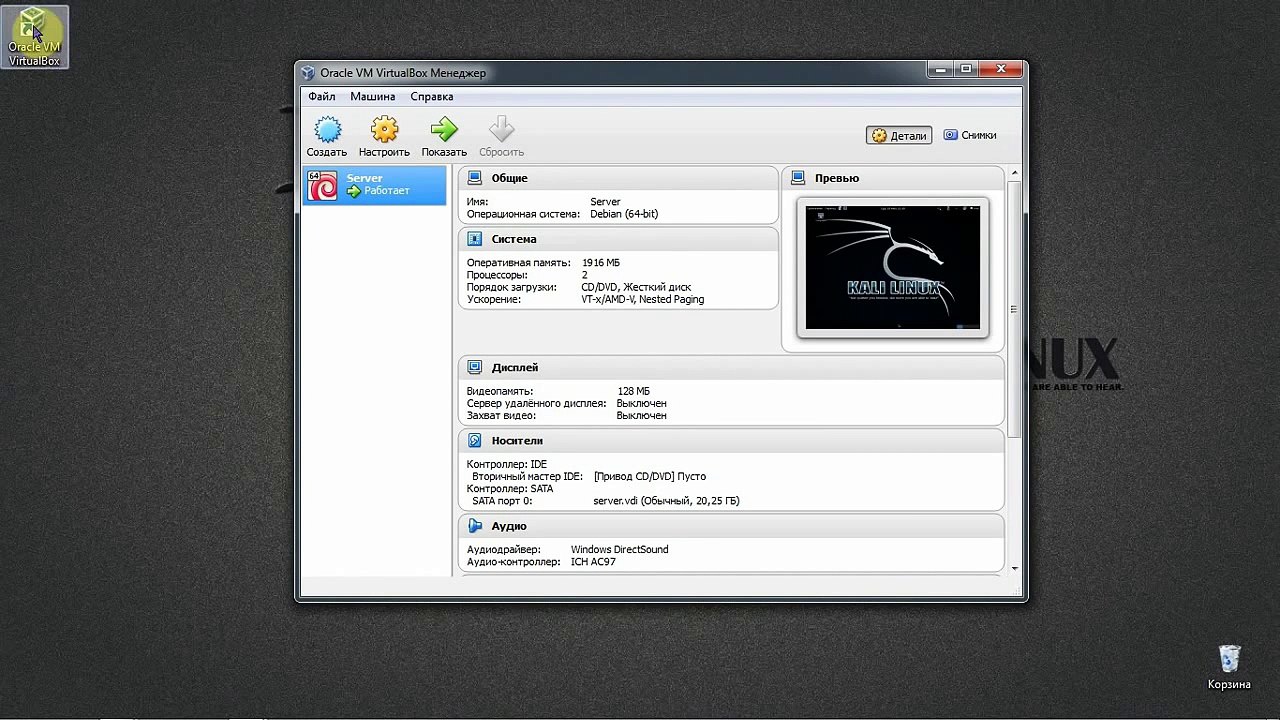
Task: Click the Дисплей monitor section icon
Action: (x=475, y=367)
